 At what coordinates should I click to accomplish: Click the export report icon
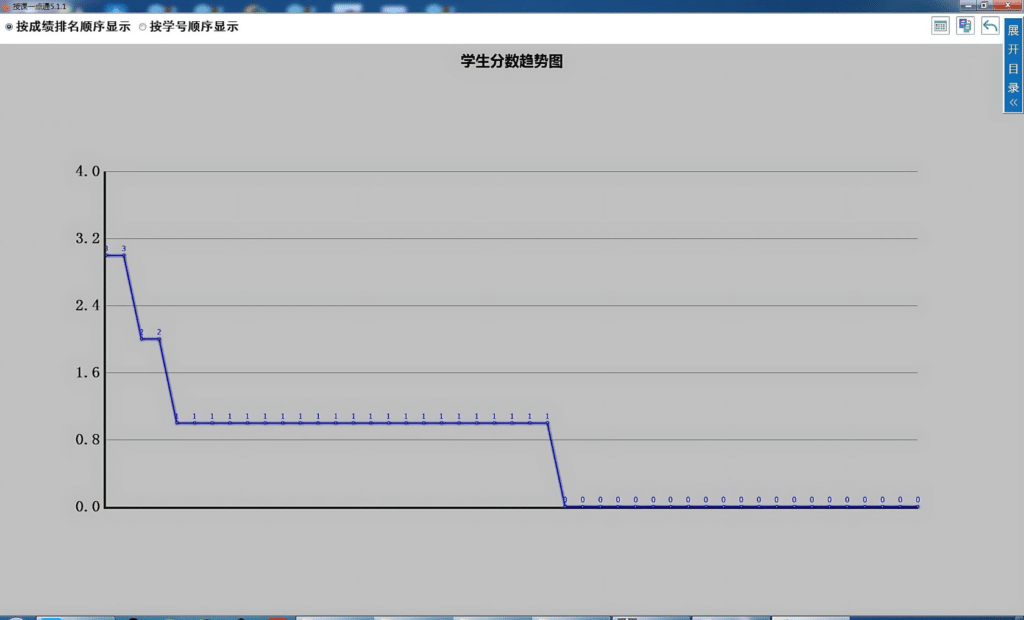click(965, 26)
